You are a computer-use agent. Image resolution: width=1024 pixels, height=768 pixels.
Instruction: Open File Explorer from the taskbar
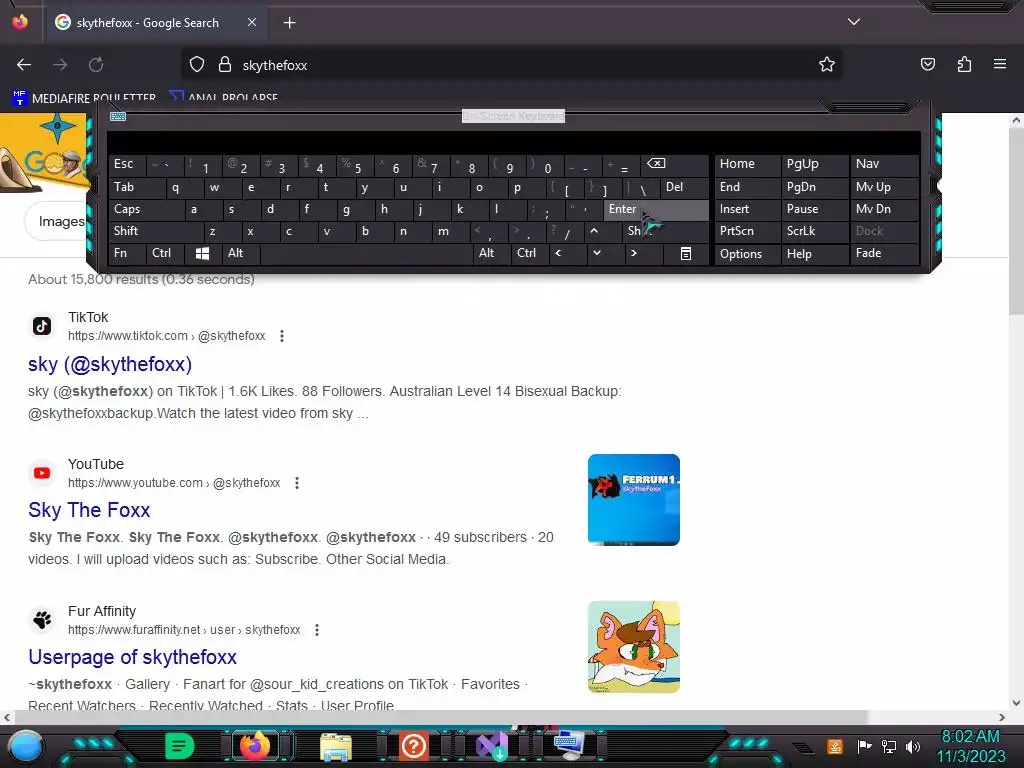(336, 747)
